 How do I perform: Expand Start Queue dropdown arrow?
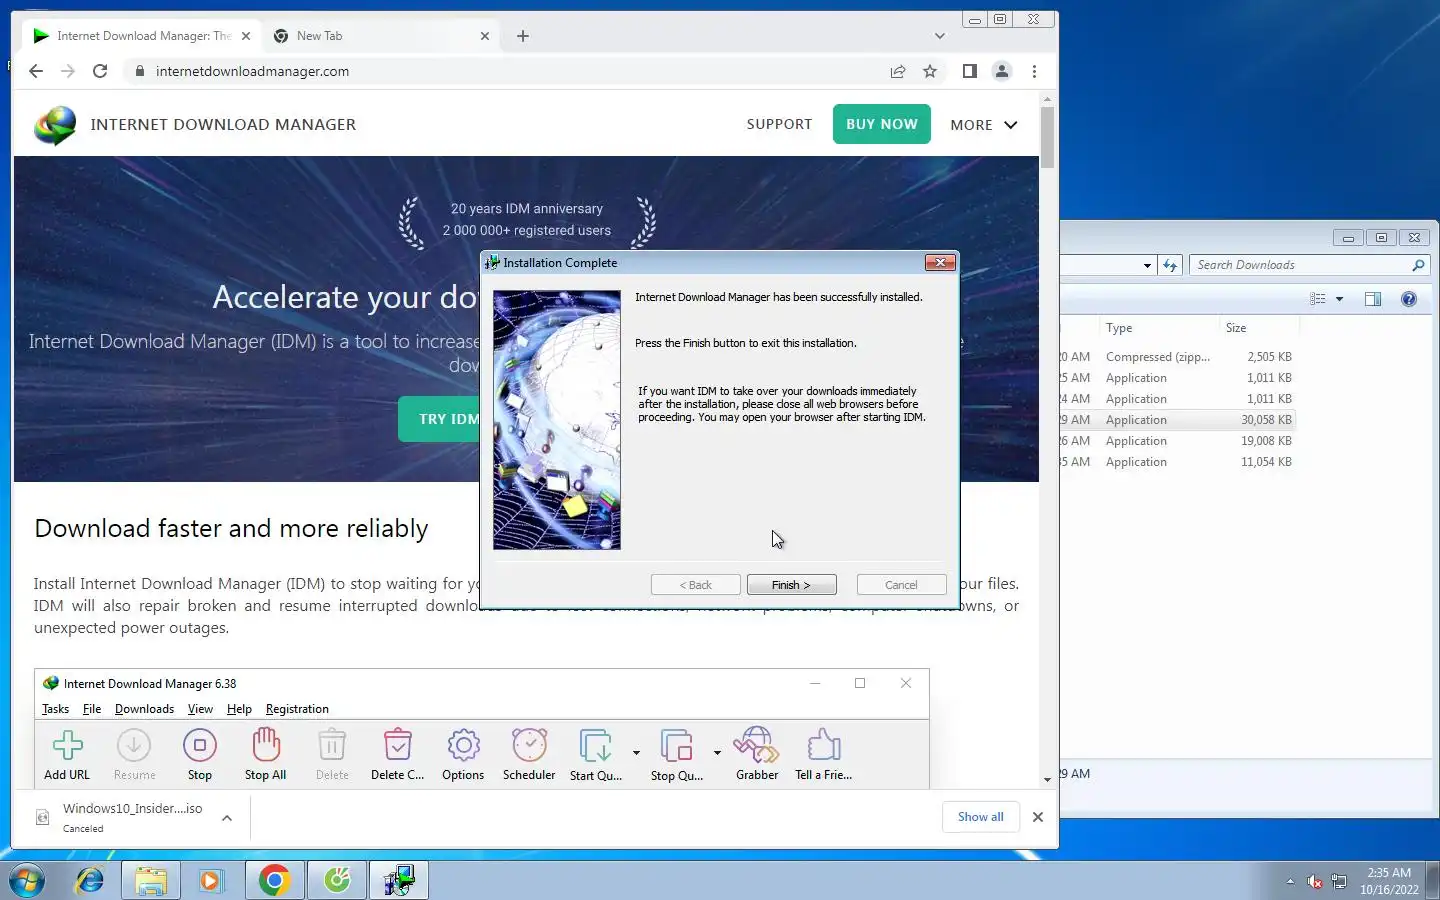click(636, 752)
